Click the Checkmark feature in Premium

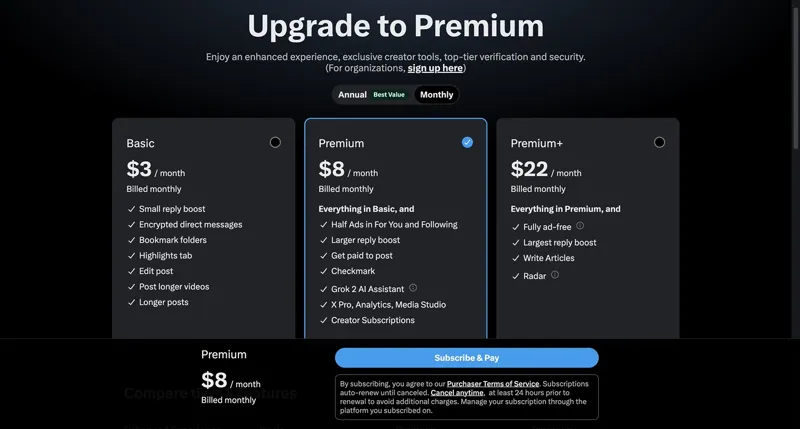(353, 271)
